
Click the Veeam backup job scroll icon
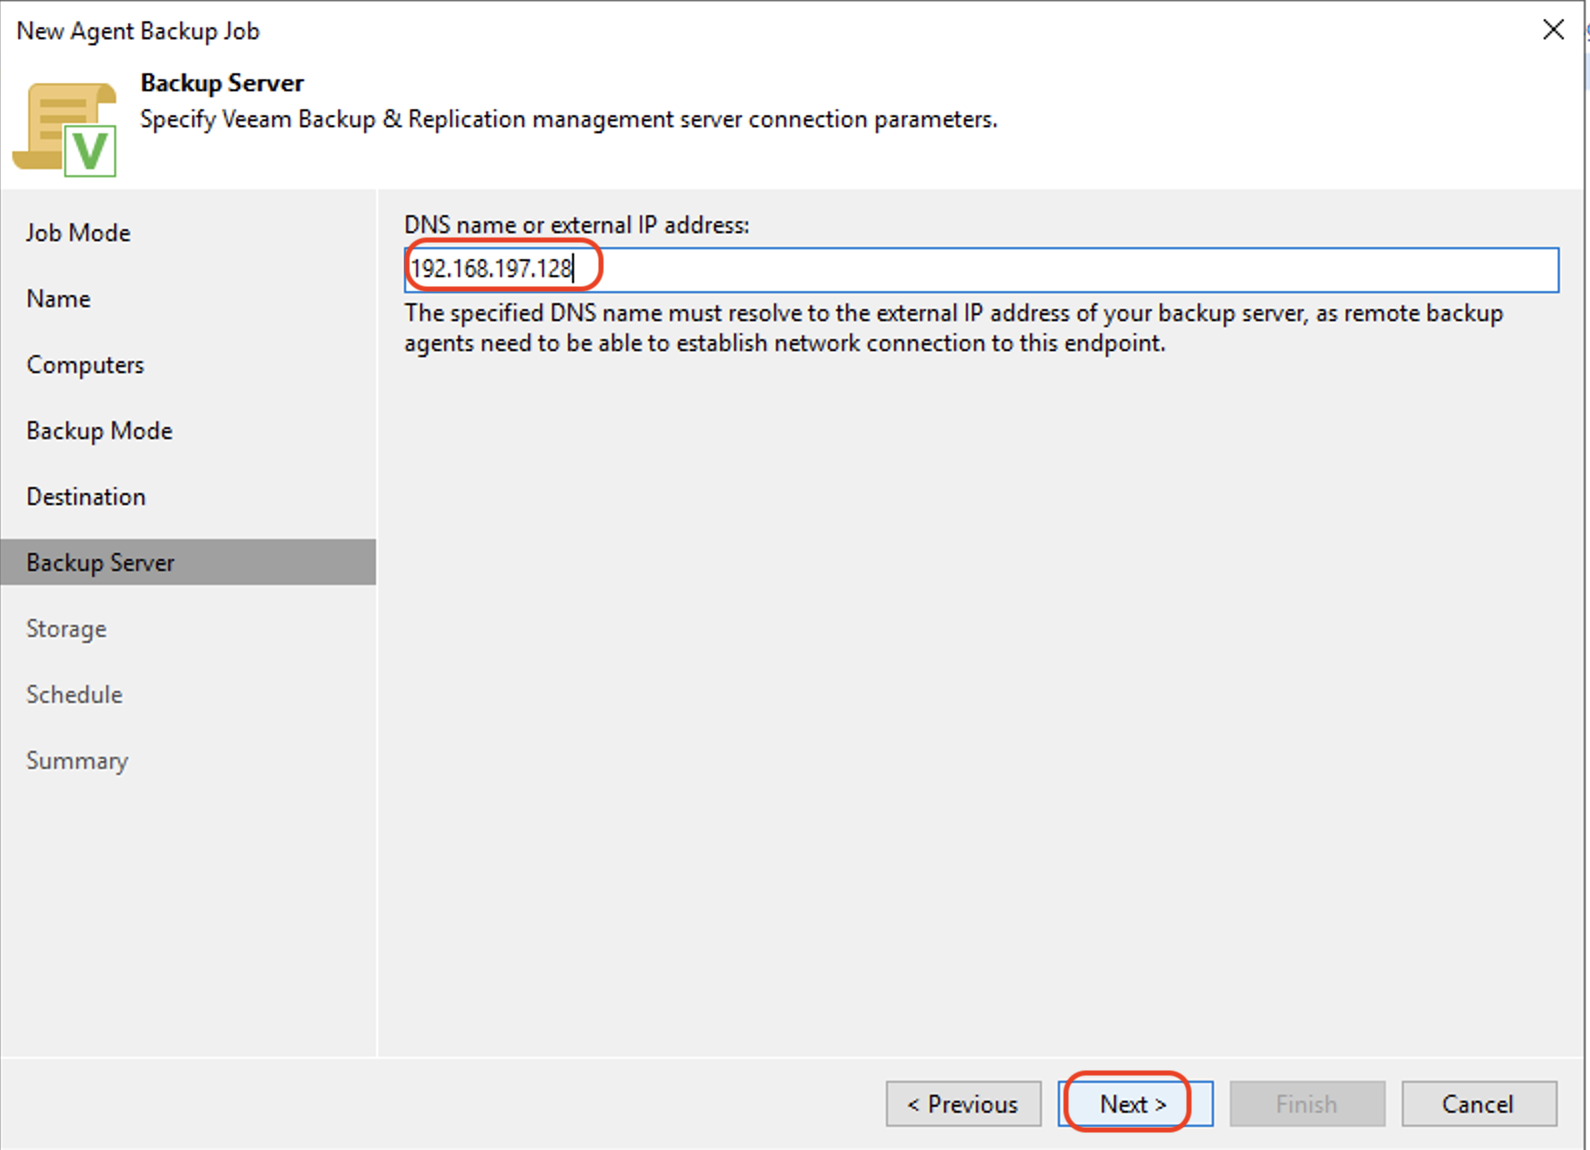click(65, 129)
